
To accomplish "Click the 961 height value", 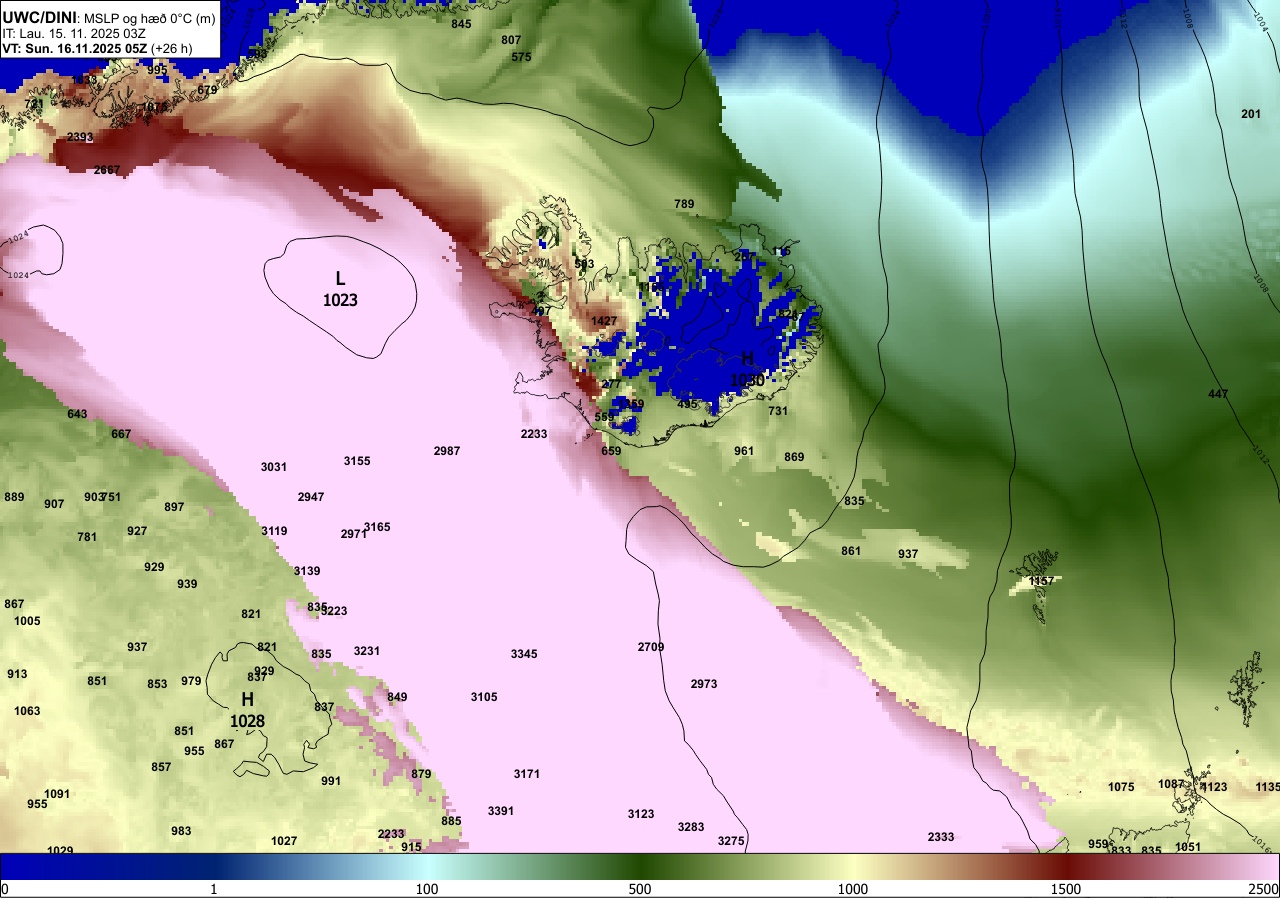I will [x=744, y=451].
